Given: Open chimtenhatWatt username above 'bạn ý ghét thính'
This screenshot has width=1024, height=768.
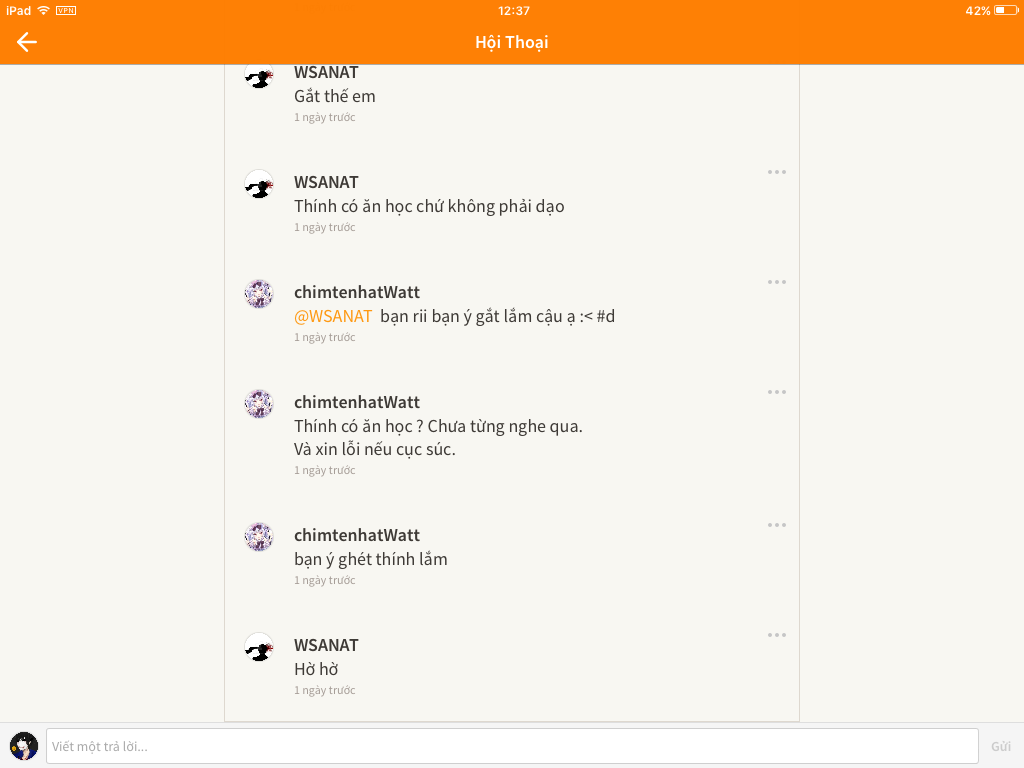Looking at the screenshot, I should 357,536.
